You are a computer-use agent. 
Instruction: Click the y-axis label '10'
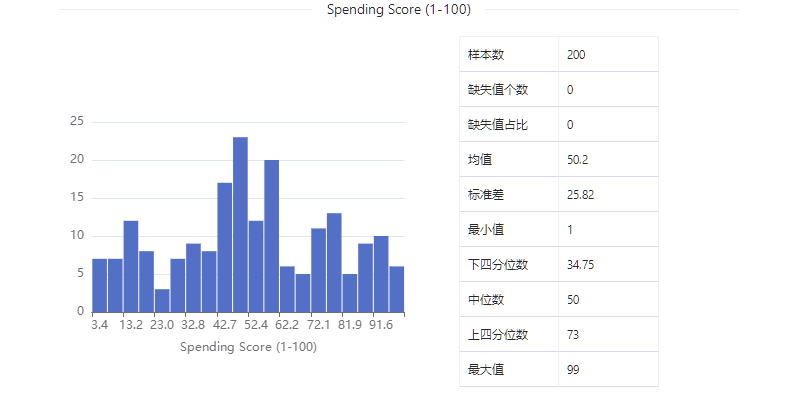[x=77, y=236]
